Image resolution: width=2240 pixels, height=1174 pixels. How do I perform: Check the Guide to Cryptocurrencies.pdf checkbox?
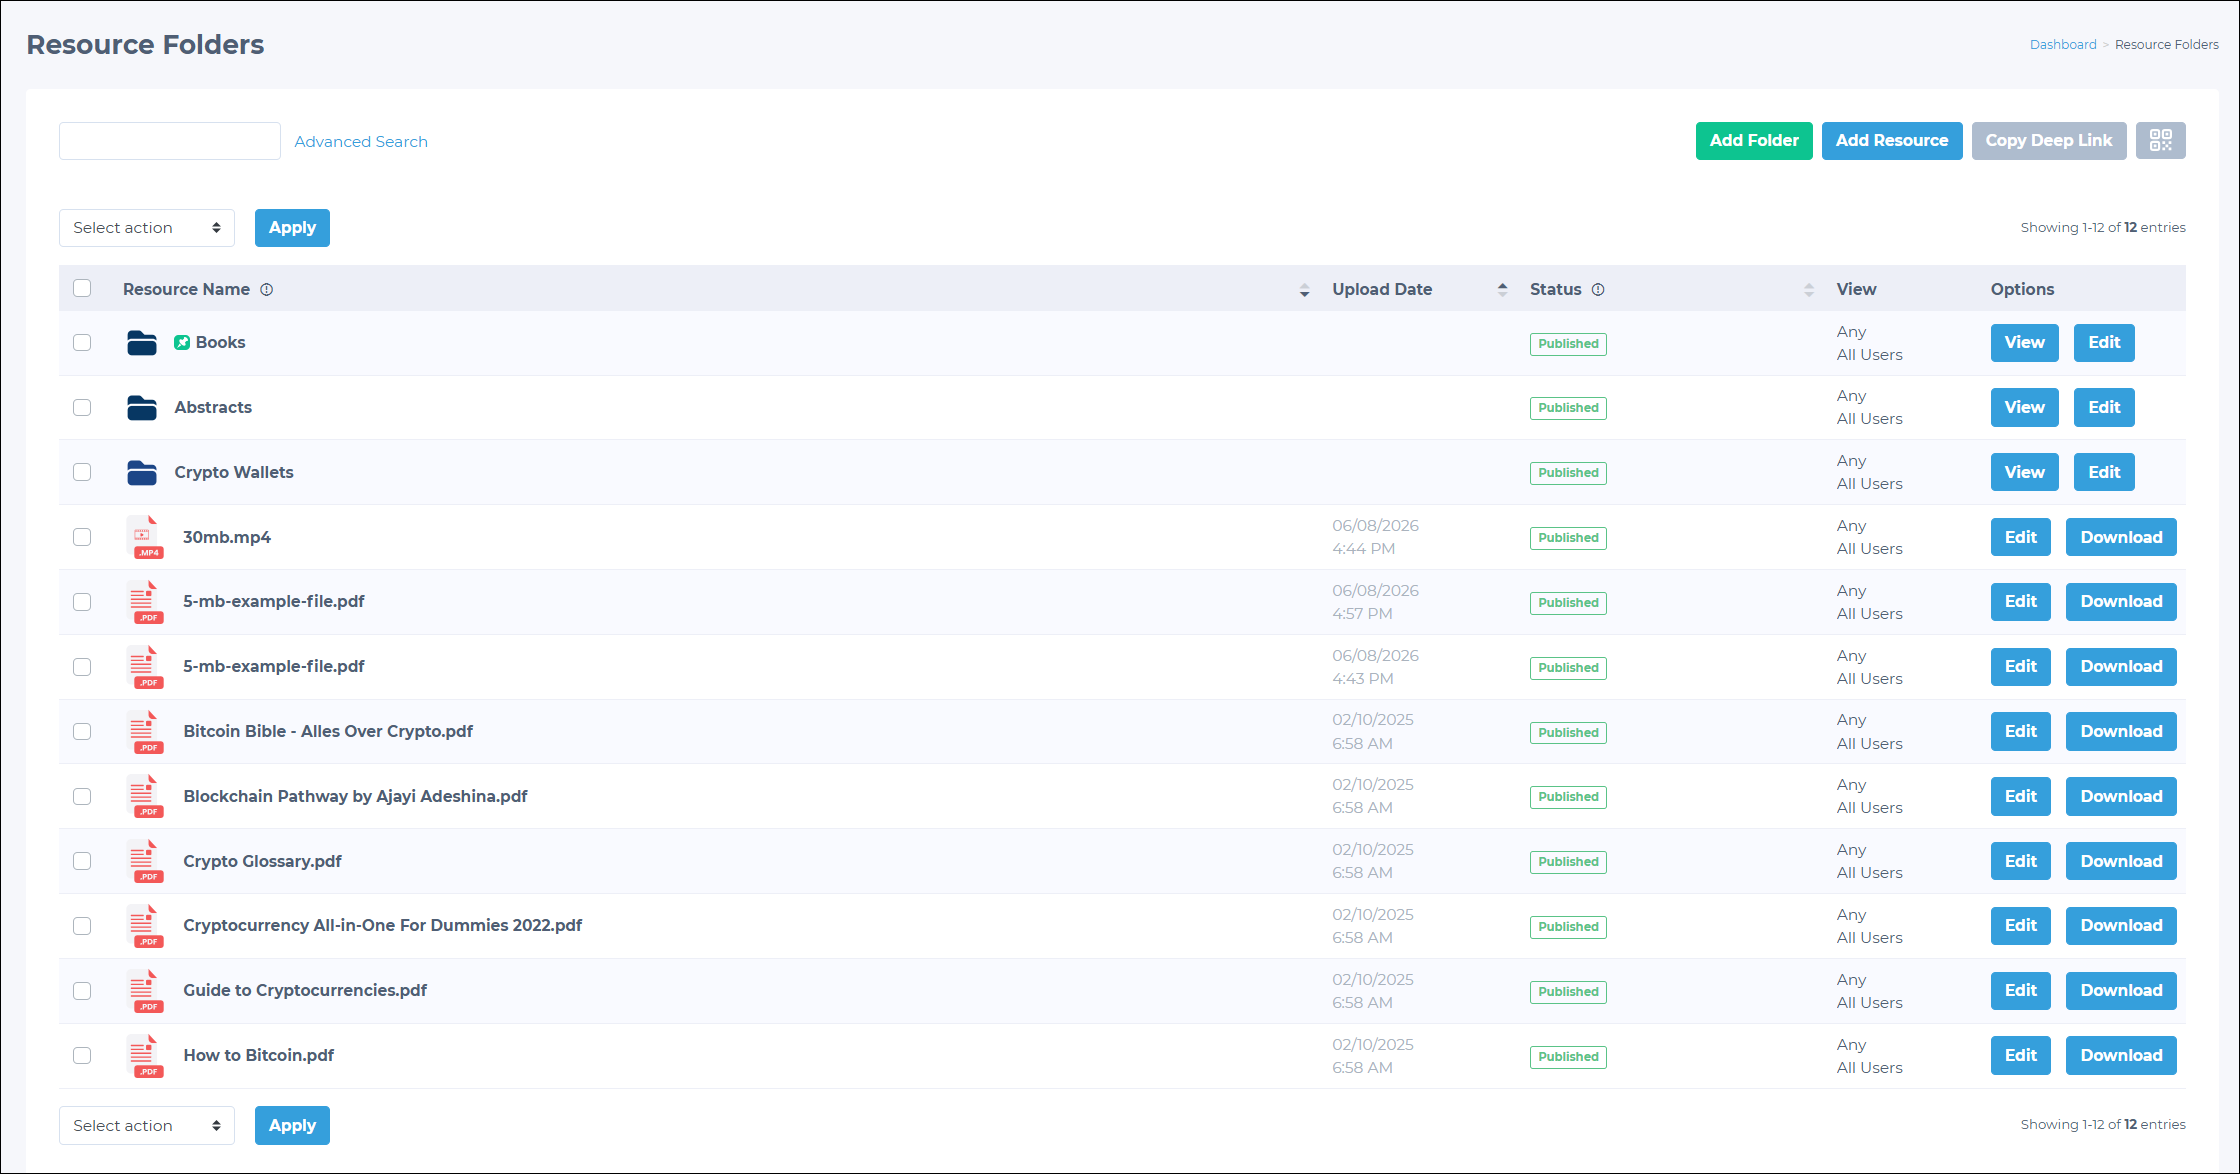[82, 991]
